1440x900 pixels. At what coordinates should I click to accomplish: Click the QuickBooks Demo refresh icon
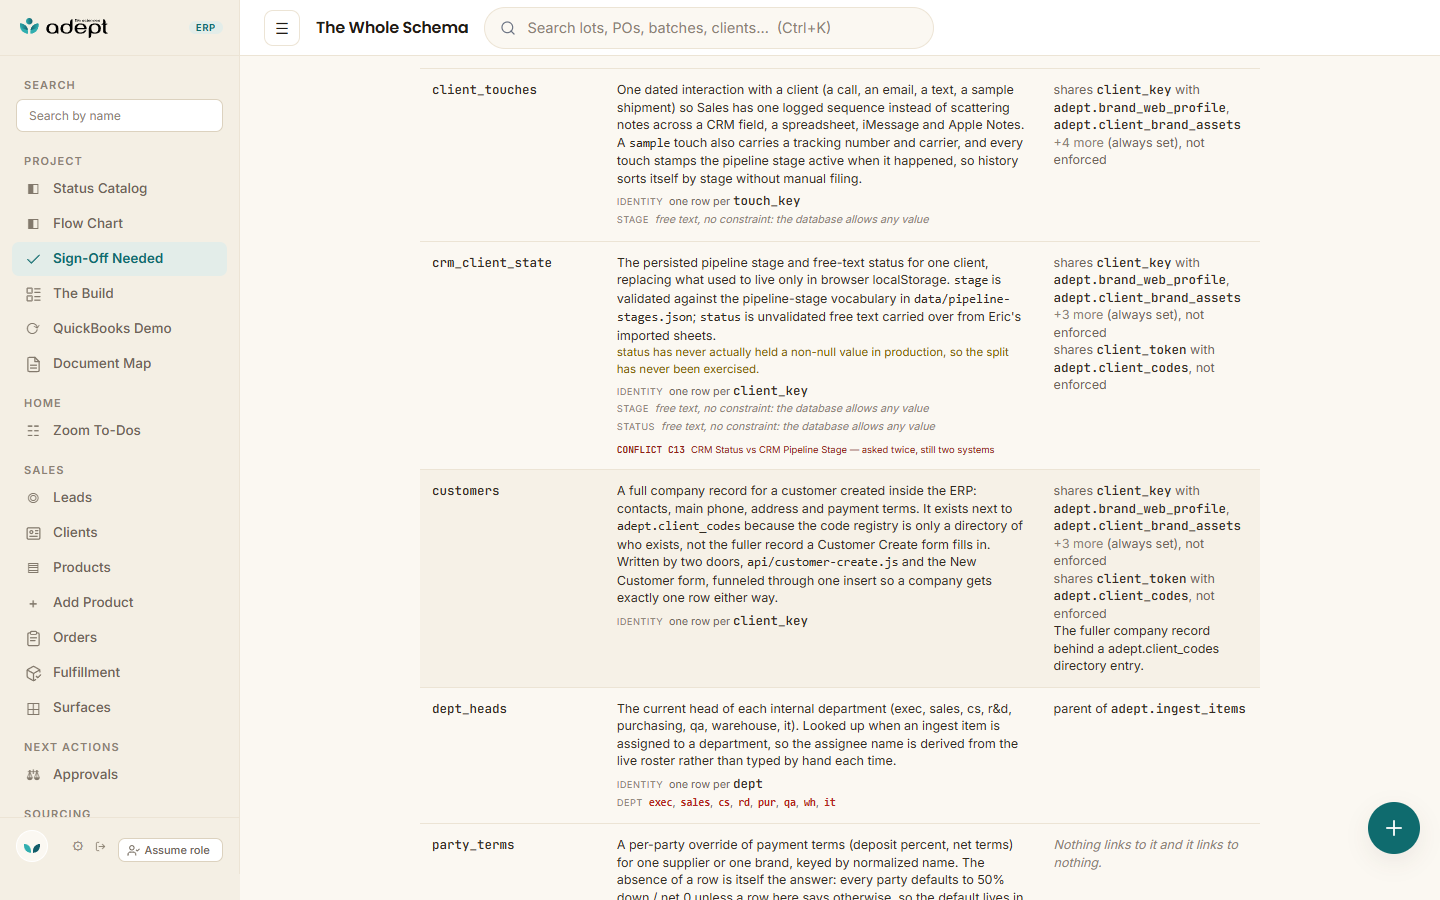click(x=33, y=329)
